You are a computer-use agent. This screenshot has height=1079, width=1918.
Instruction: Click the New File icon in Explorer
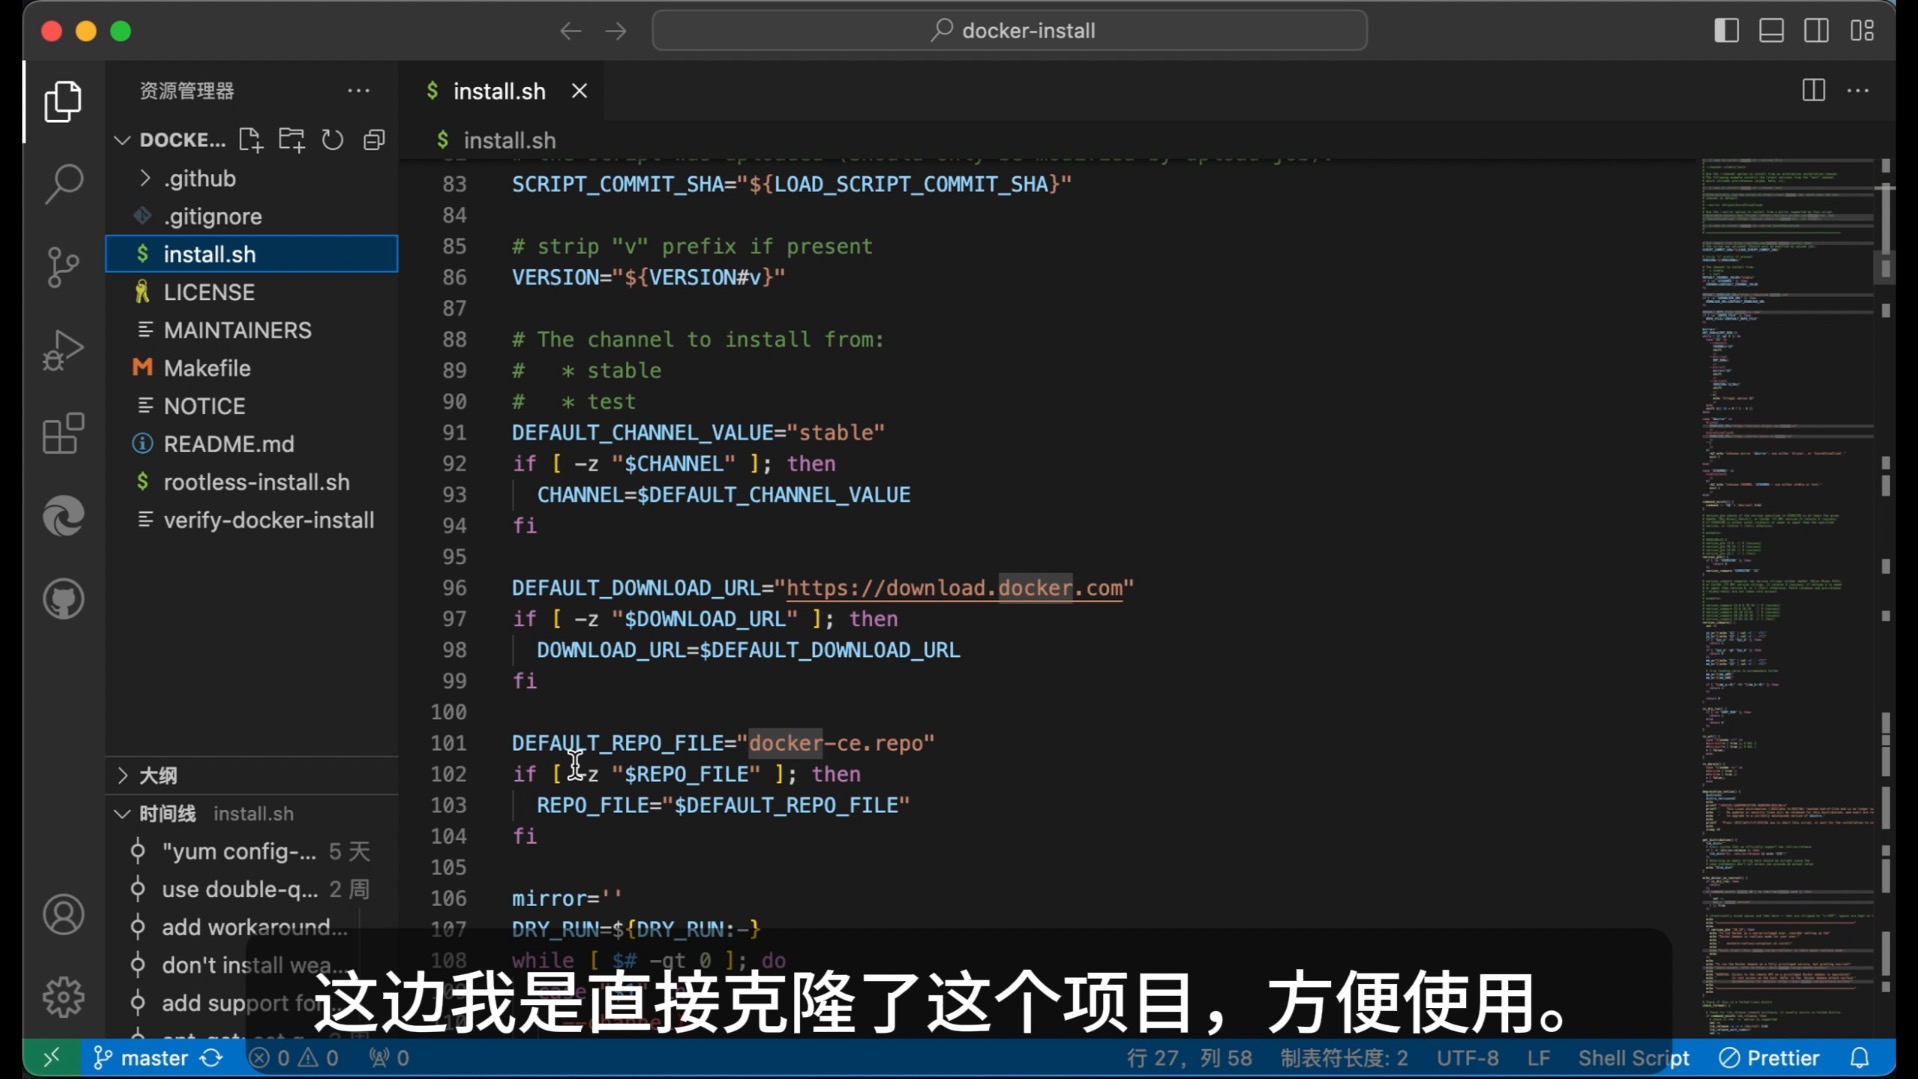(250, 140)
